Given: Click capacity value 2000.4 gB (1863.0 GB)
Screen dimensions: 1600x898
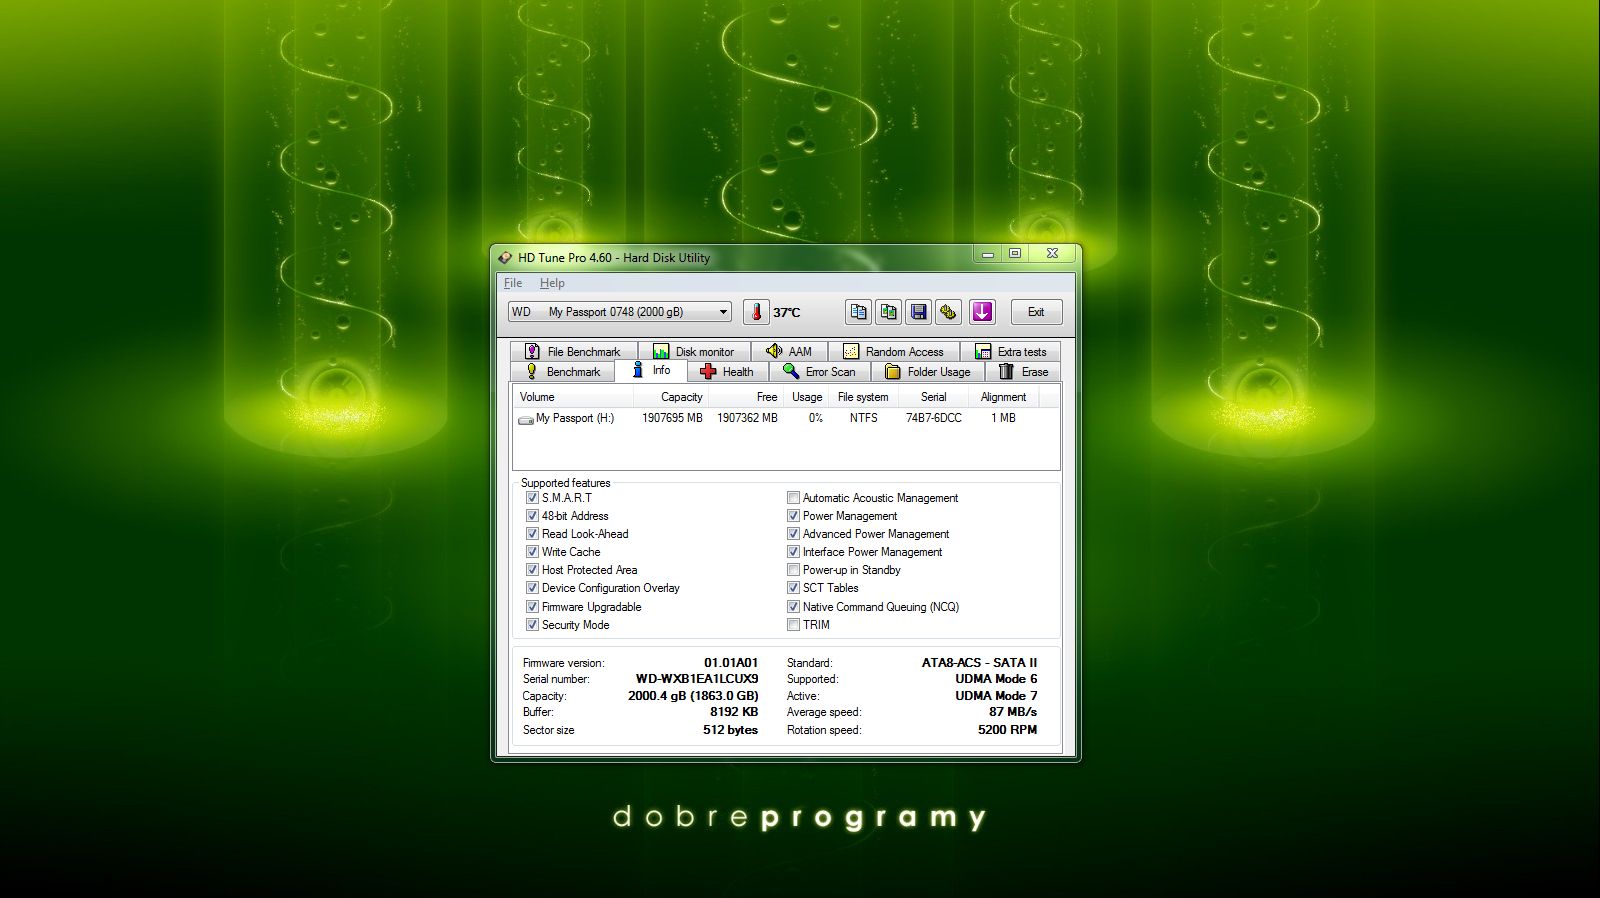Looking at the screenshot, I should click(x=693, y=696).
